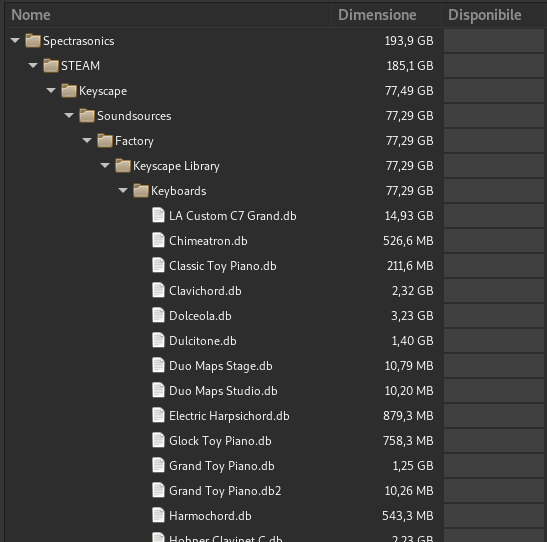Collapse the Keyscape folder arrow

click(x=51, y=90)
